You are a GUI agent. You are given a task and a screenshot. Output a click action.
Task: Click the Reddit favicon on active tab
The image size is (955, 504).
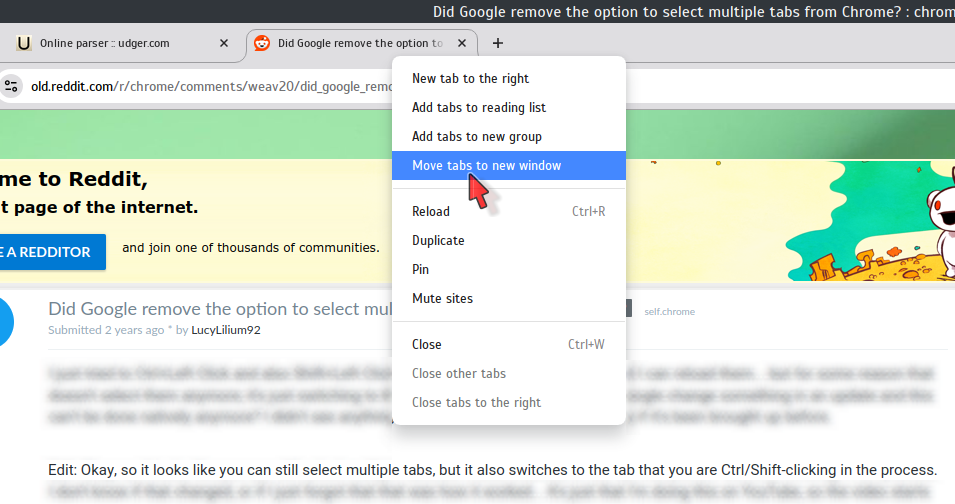click(x=262, y=43)
